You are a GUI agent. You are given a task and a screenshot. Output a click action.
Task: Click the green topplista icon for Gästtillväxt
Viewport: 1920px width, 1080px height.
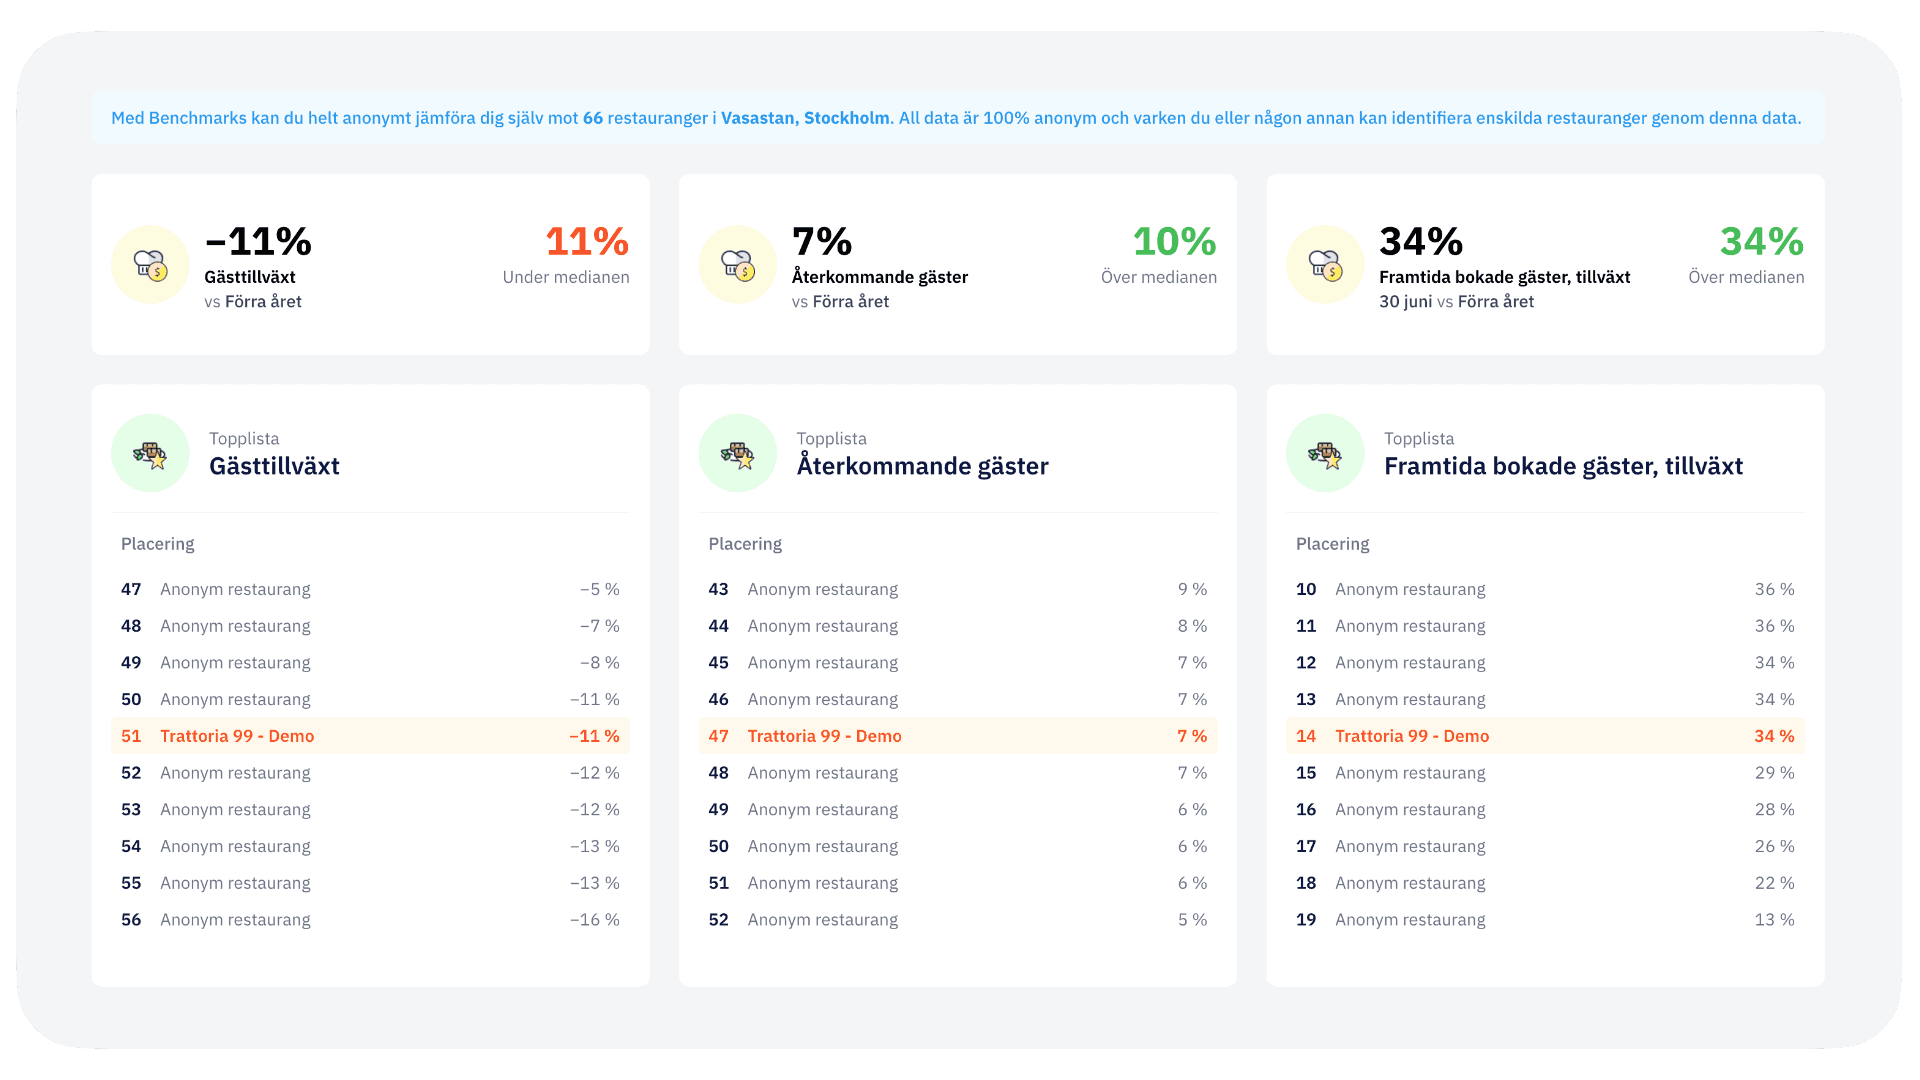(x=150, y=453)
